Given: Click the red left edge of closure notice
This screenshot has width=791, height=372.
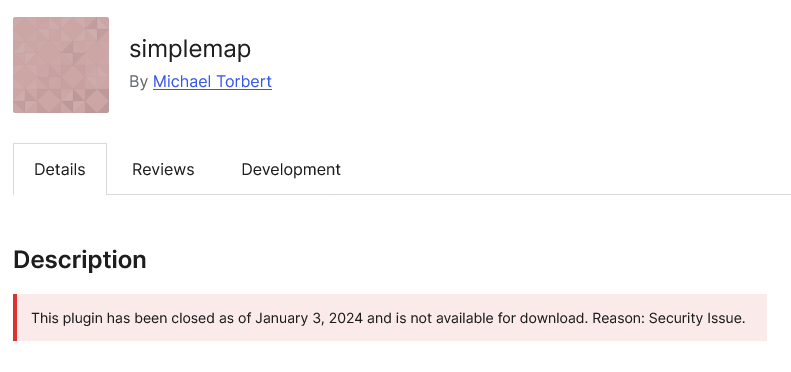Looking at the screenshot, I should [x=15, y=318].
